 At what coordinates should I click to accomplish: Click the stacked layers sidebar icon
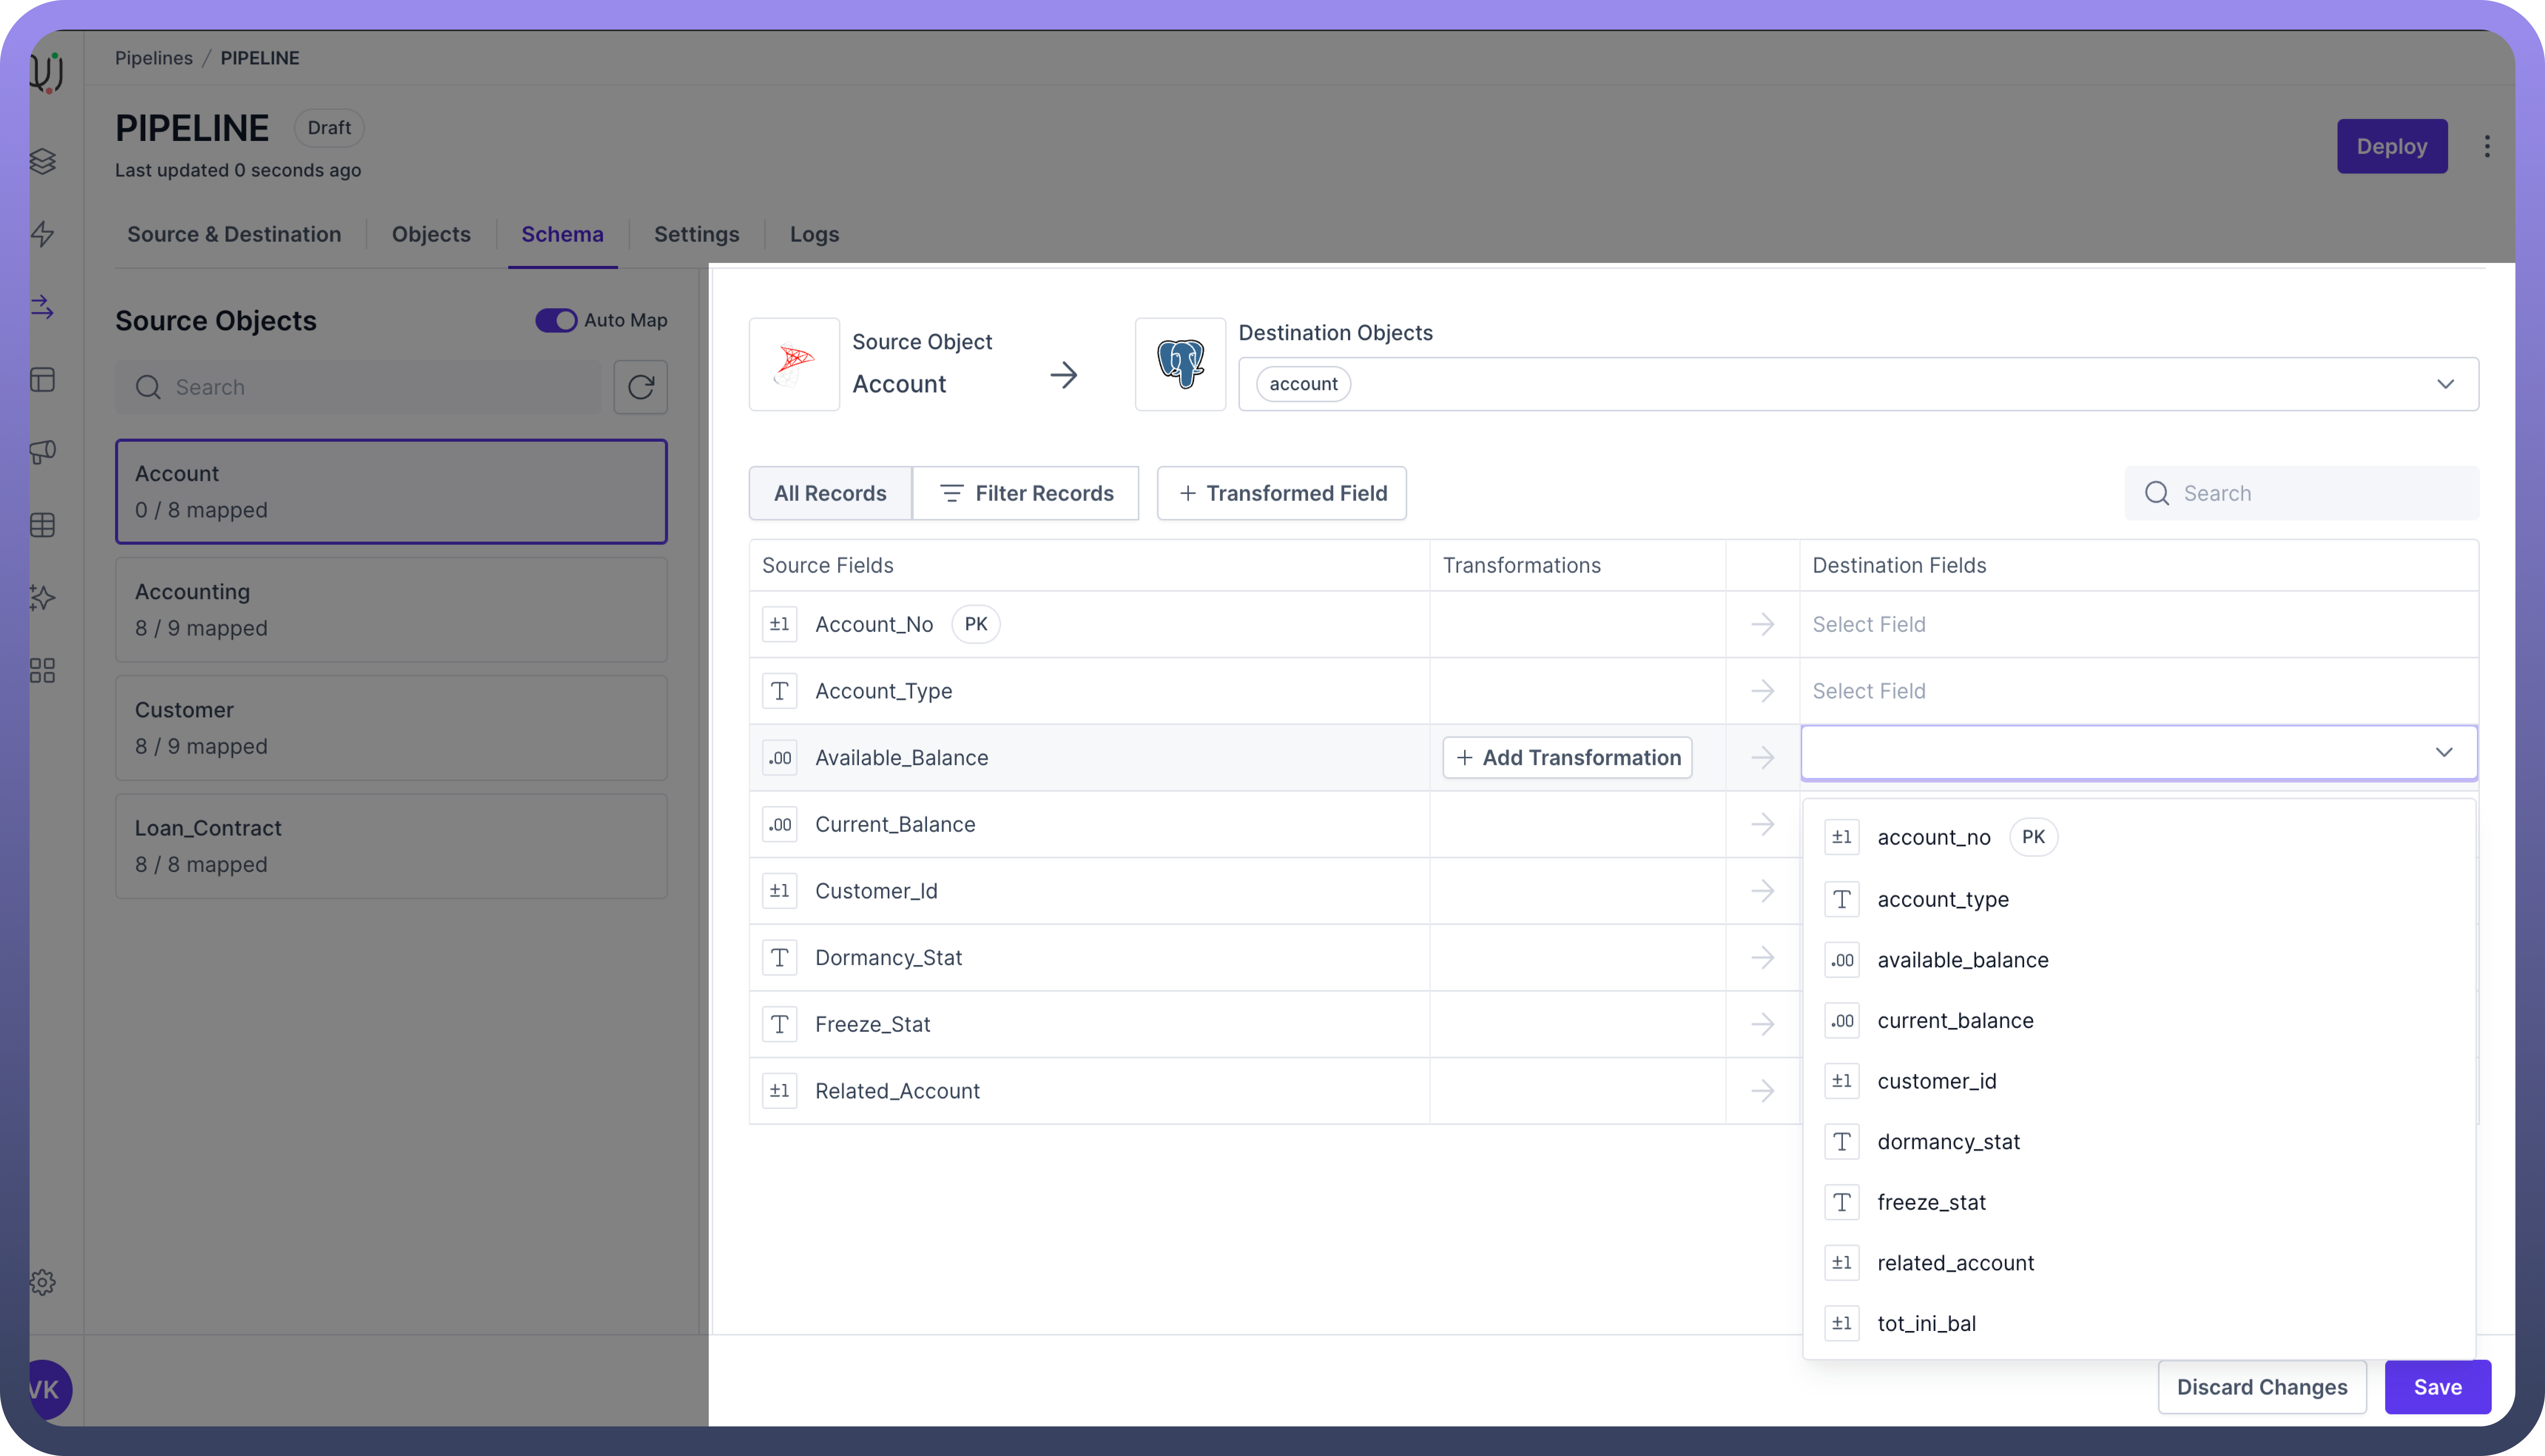click(42, 161)
